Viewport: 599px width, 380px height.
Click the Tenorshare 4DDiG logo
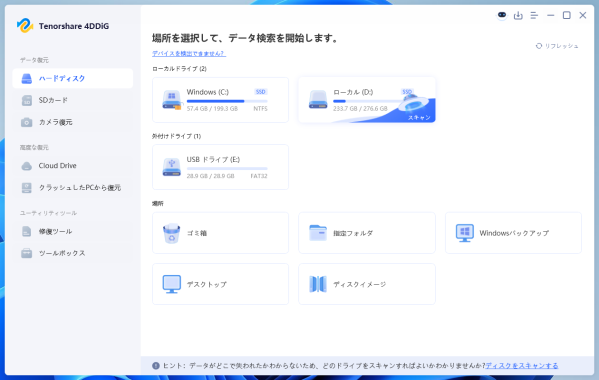[x=25, y=26]
